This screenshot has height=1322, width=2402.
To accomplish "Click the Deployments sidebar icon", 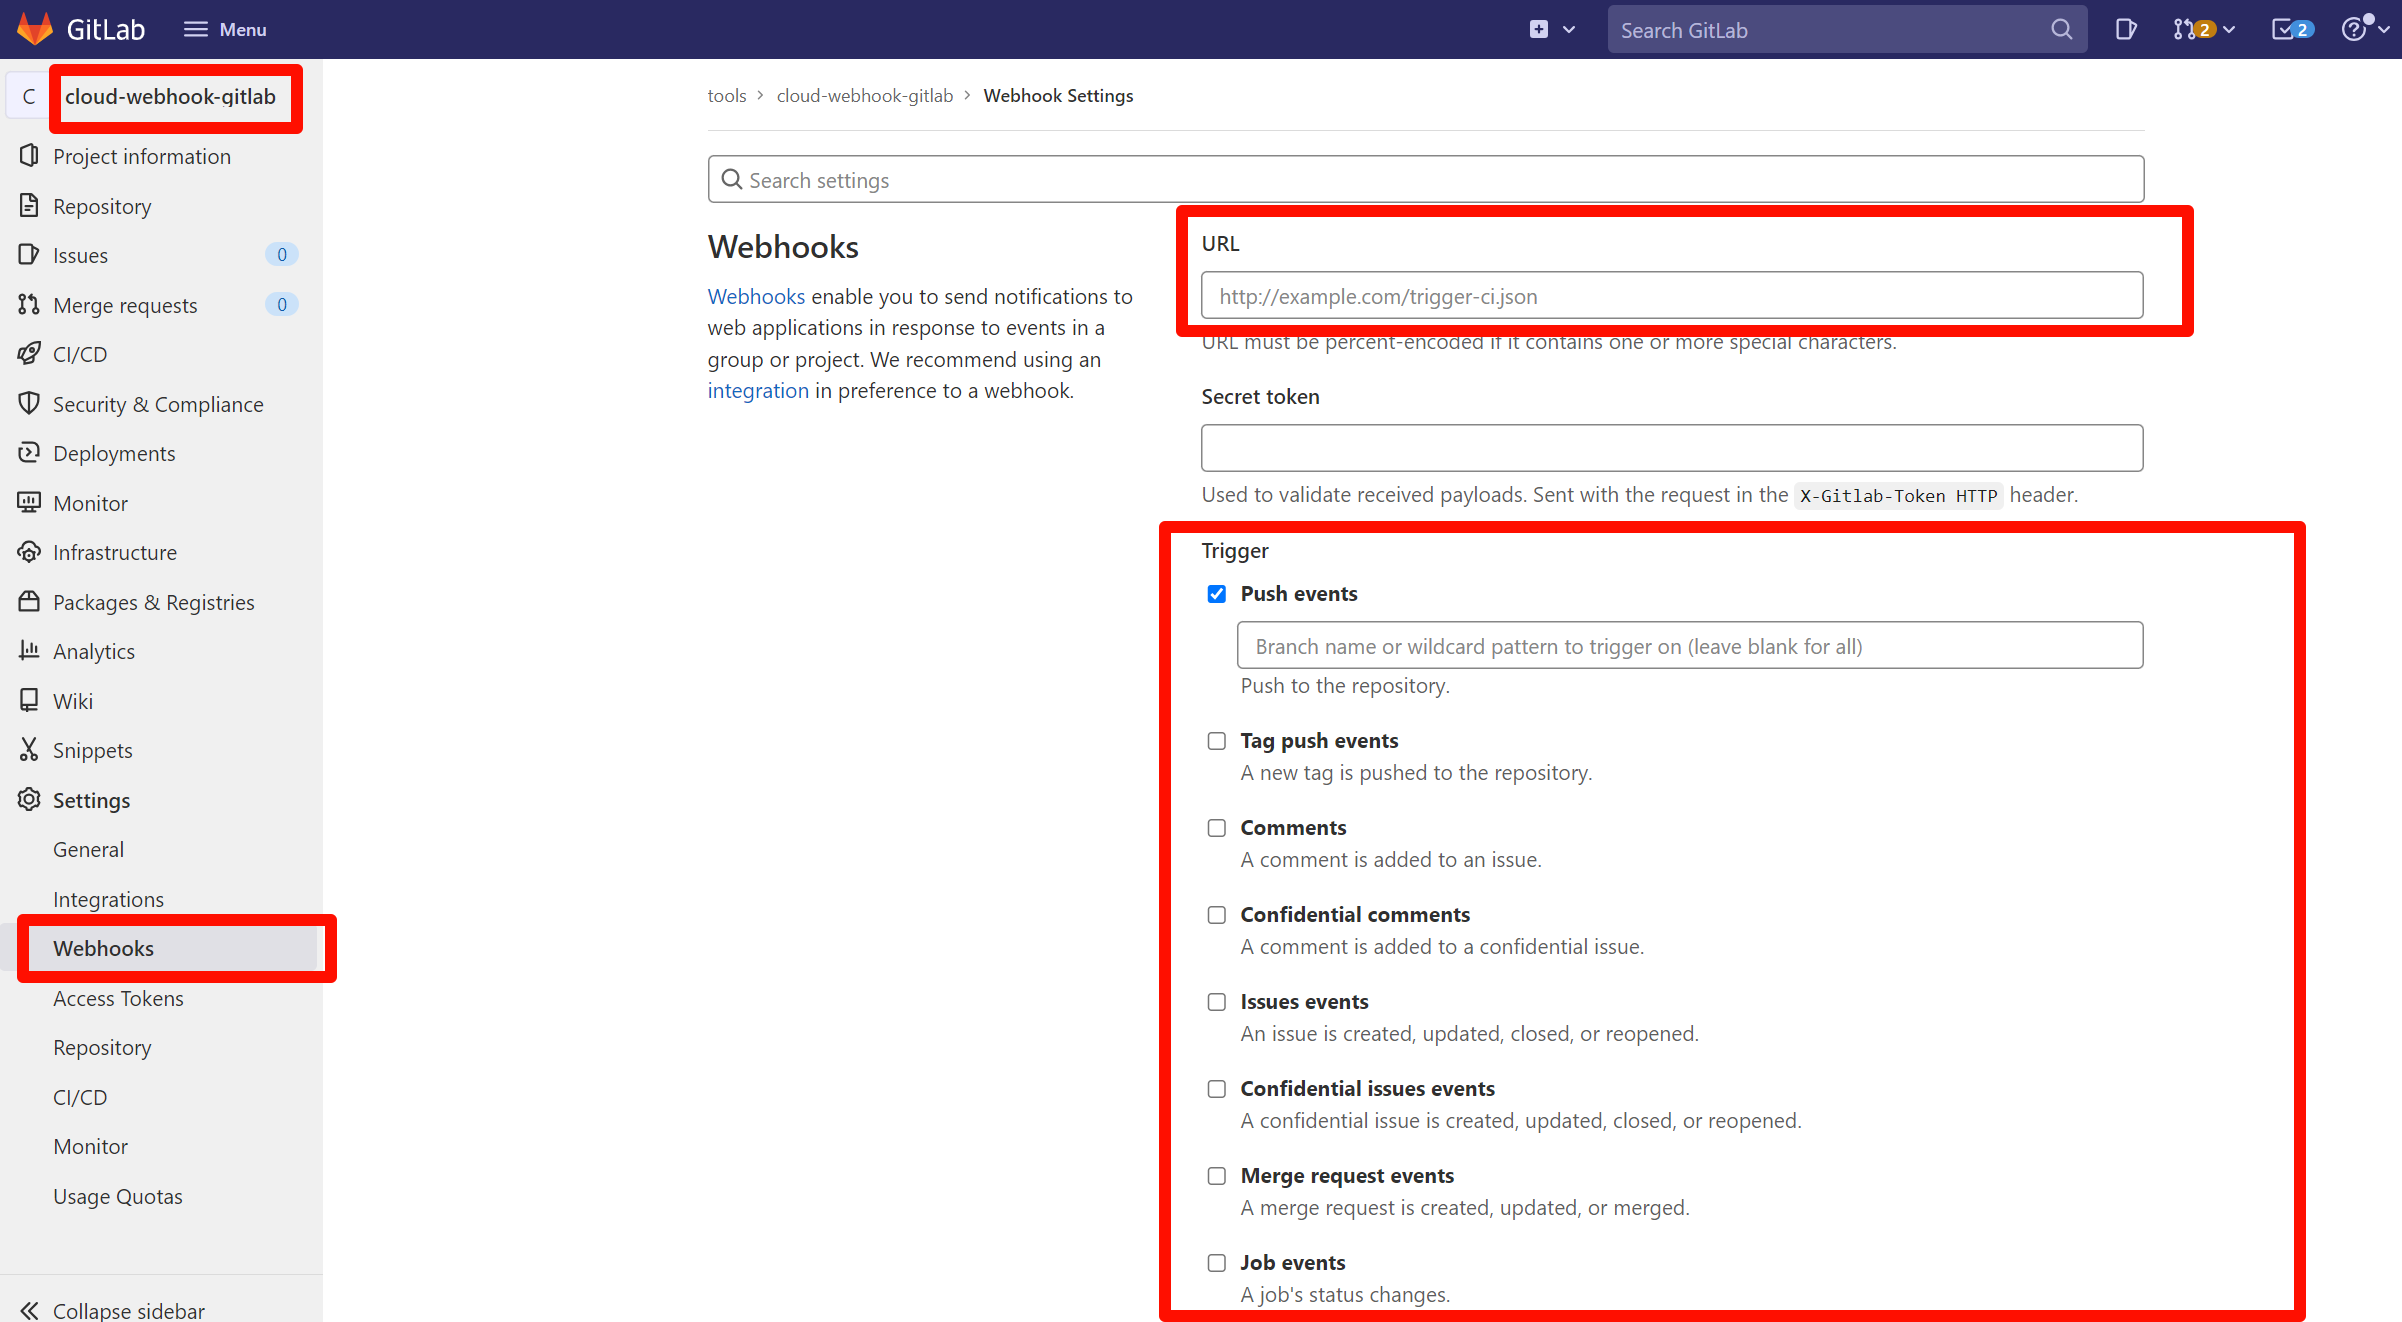I will click(x=29, y=453).
